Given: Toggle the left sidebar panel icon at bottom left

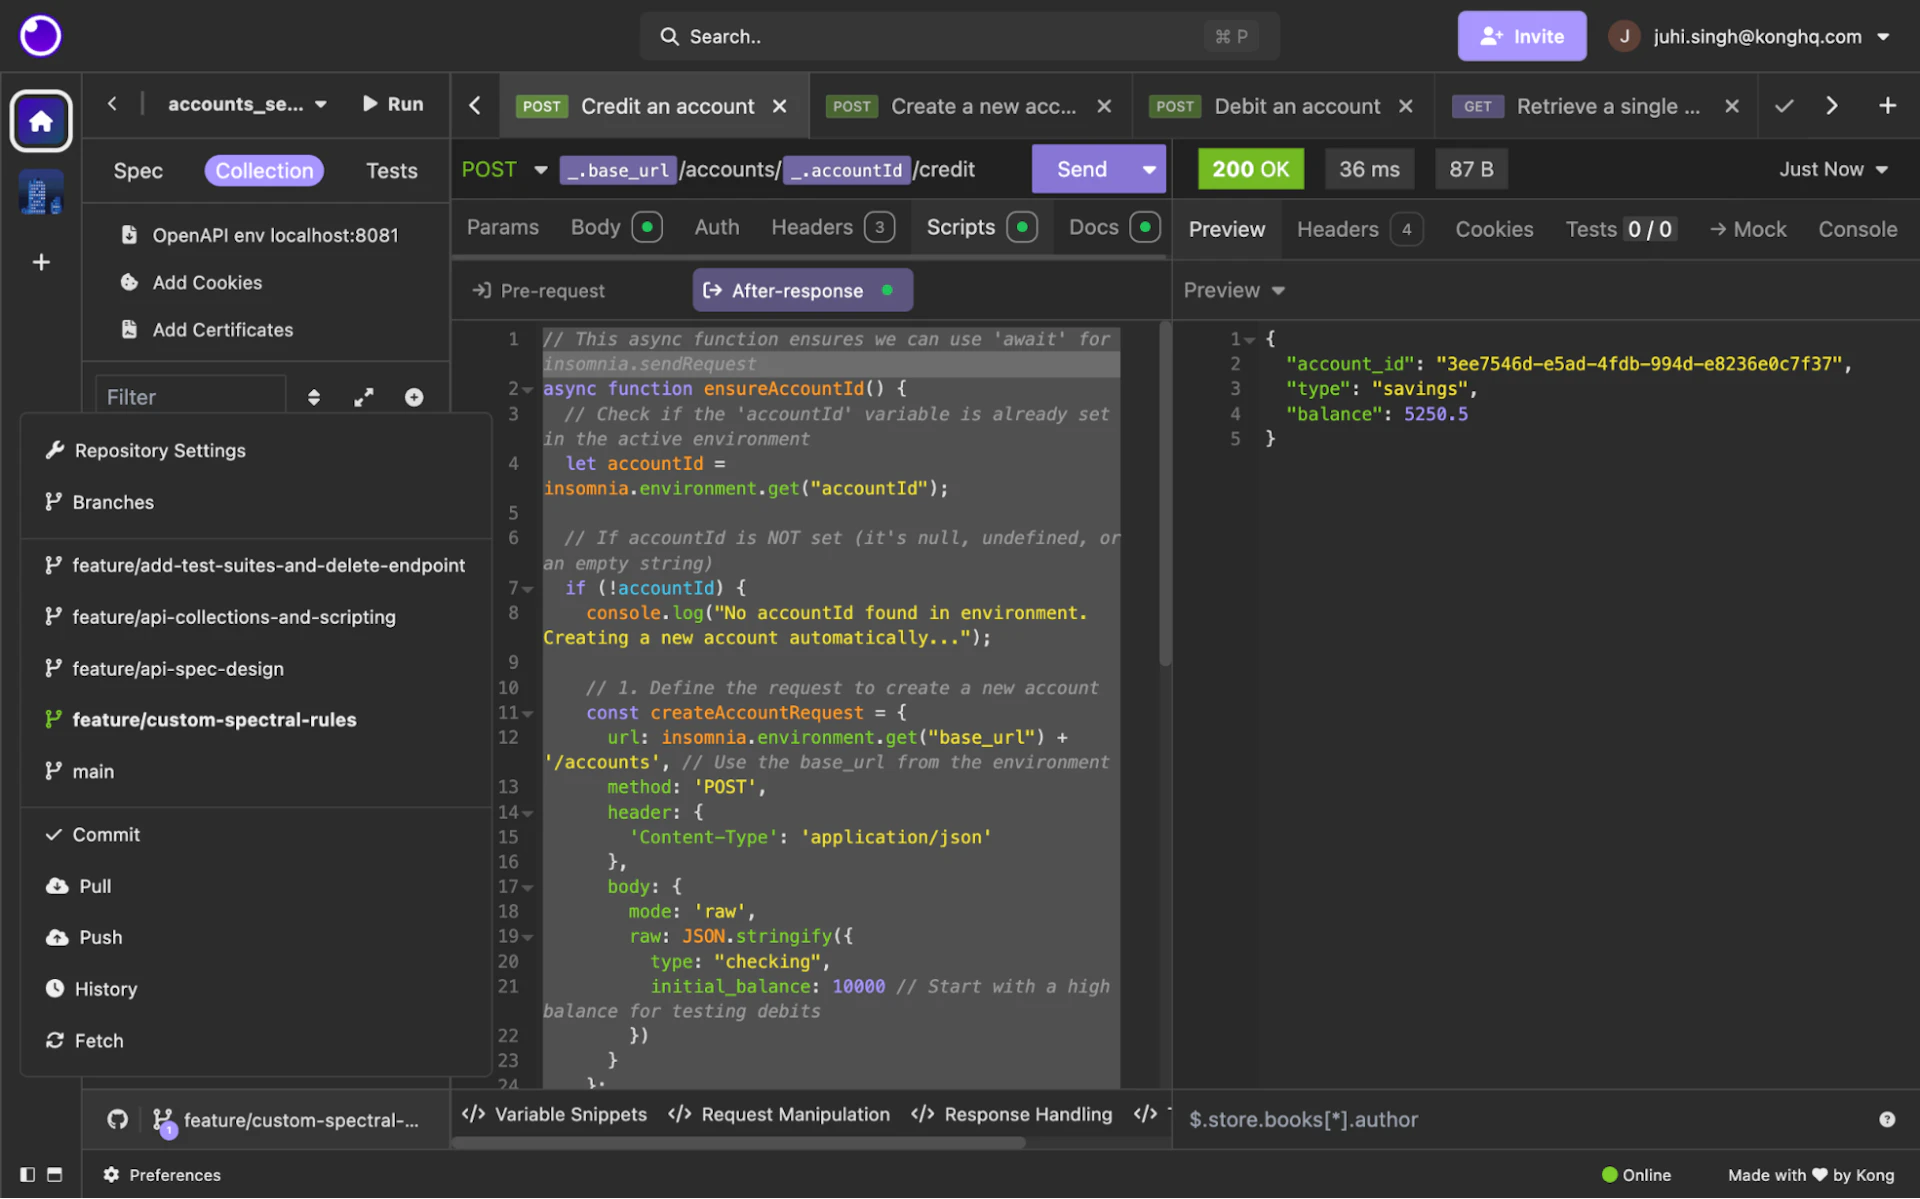Looking at the screenshot, I should [28, 1174].
